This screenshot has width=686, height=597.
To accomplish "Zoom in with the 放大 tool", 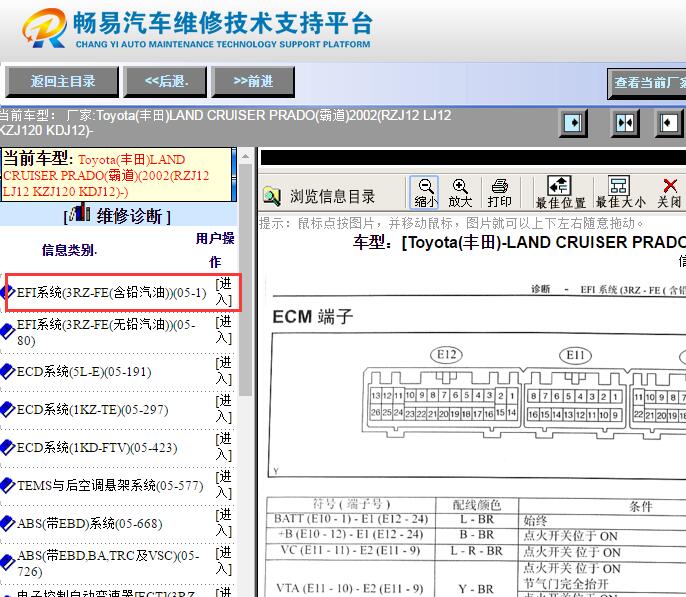I will (460, 192).
